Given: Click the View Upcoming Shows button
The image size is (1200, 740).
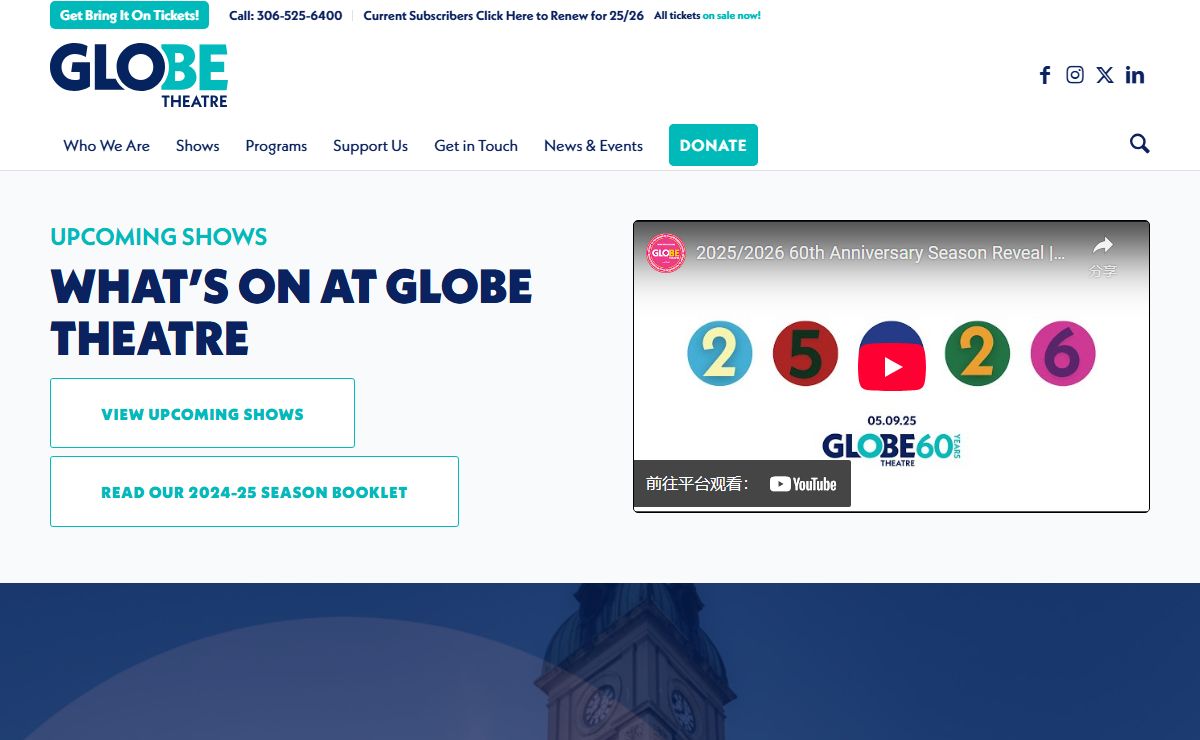Looking at the screenshot, I should tap(202, 413).
